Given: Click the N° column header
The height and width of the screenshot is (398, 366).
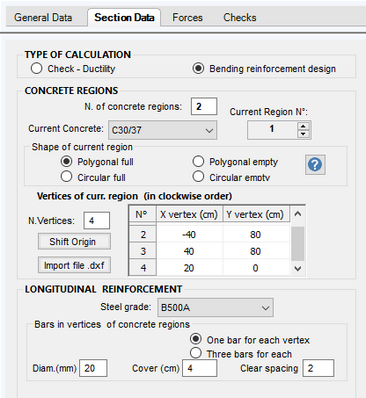Looking at the screenshot, I should [143, 214].
